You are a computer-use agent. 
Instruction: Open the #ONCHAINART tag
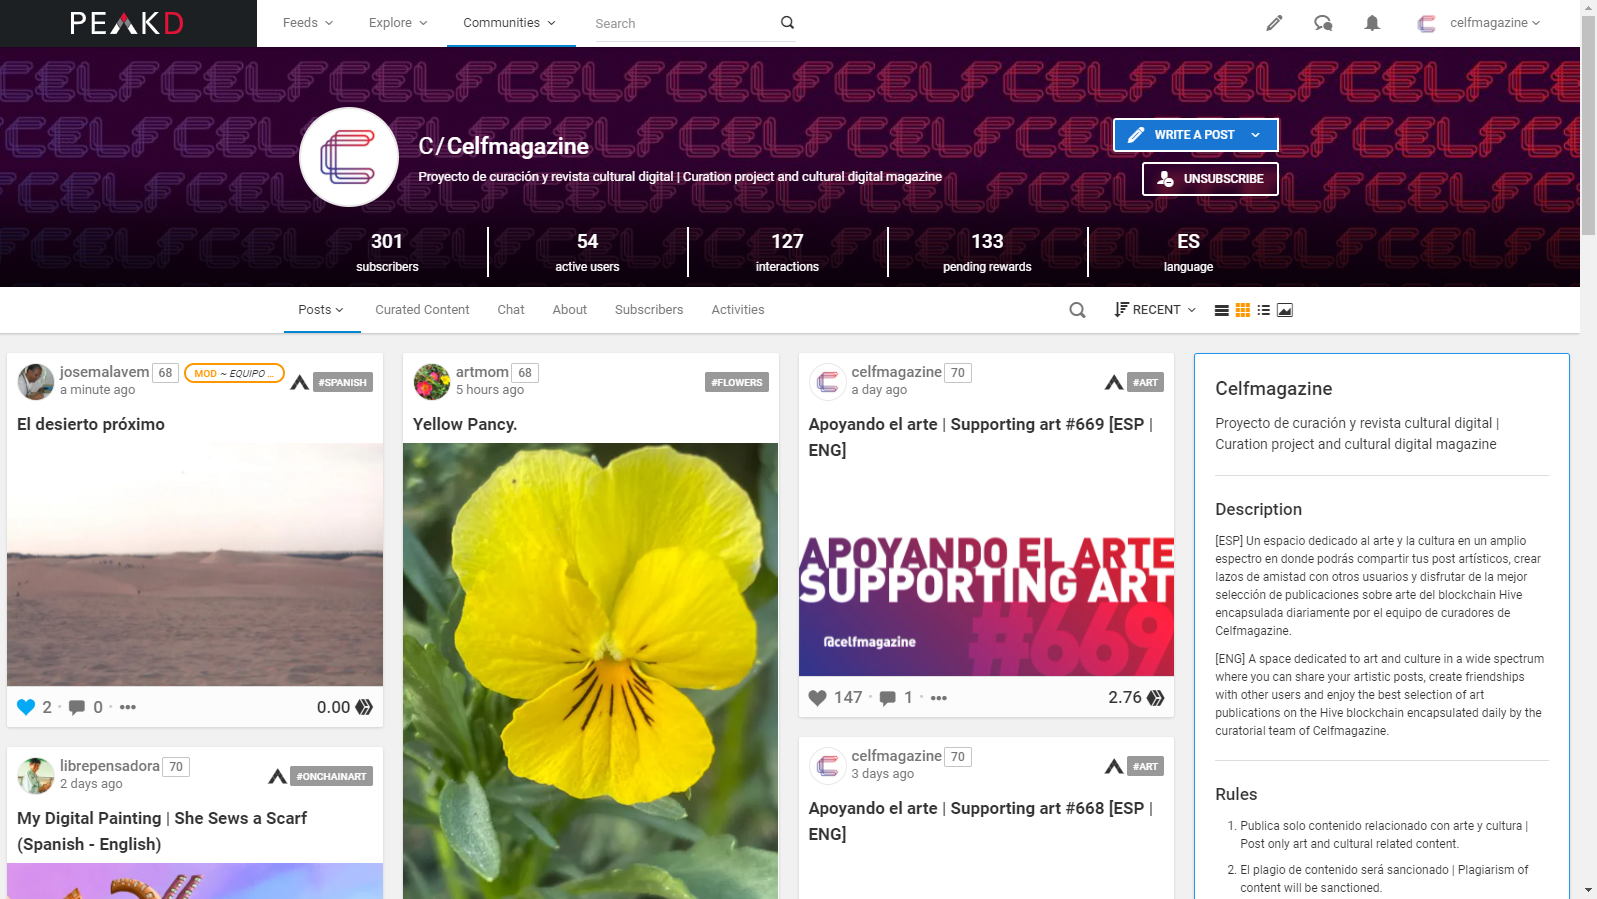point(332,776)
